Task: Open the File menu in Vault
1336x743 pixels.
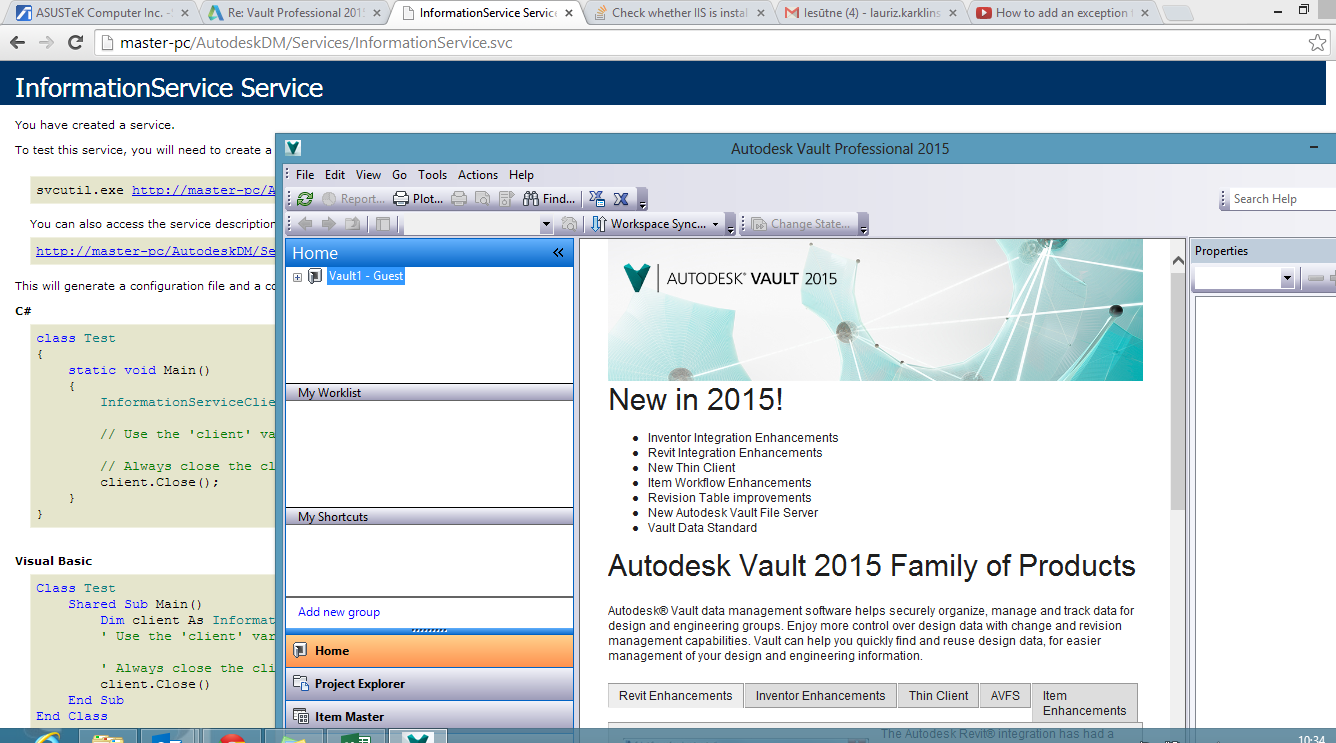Action: tap(305, 174)
